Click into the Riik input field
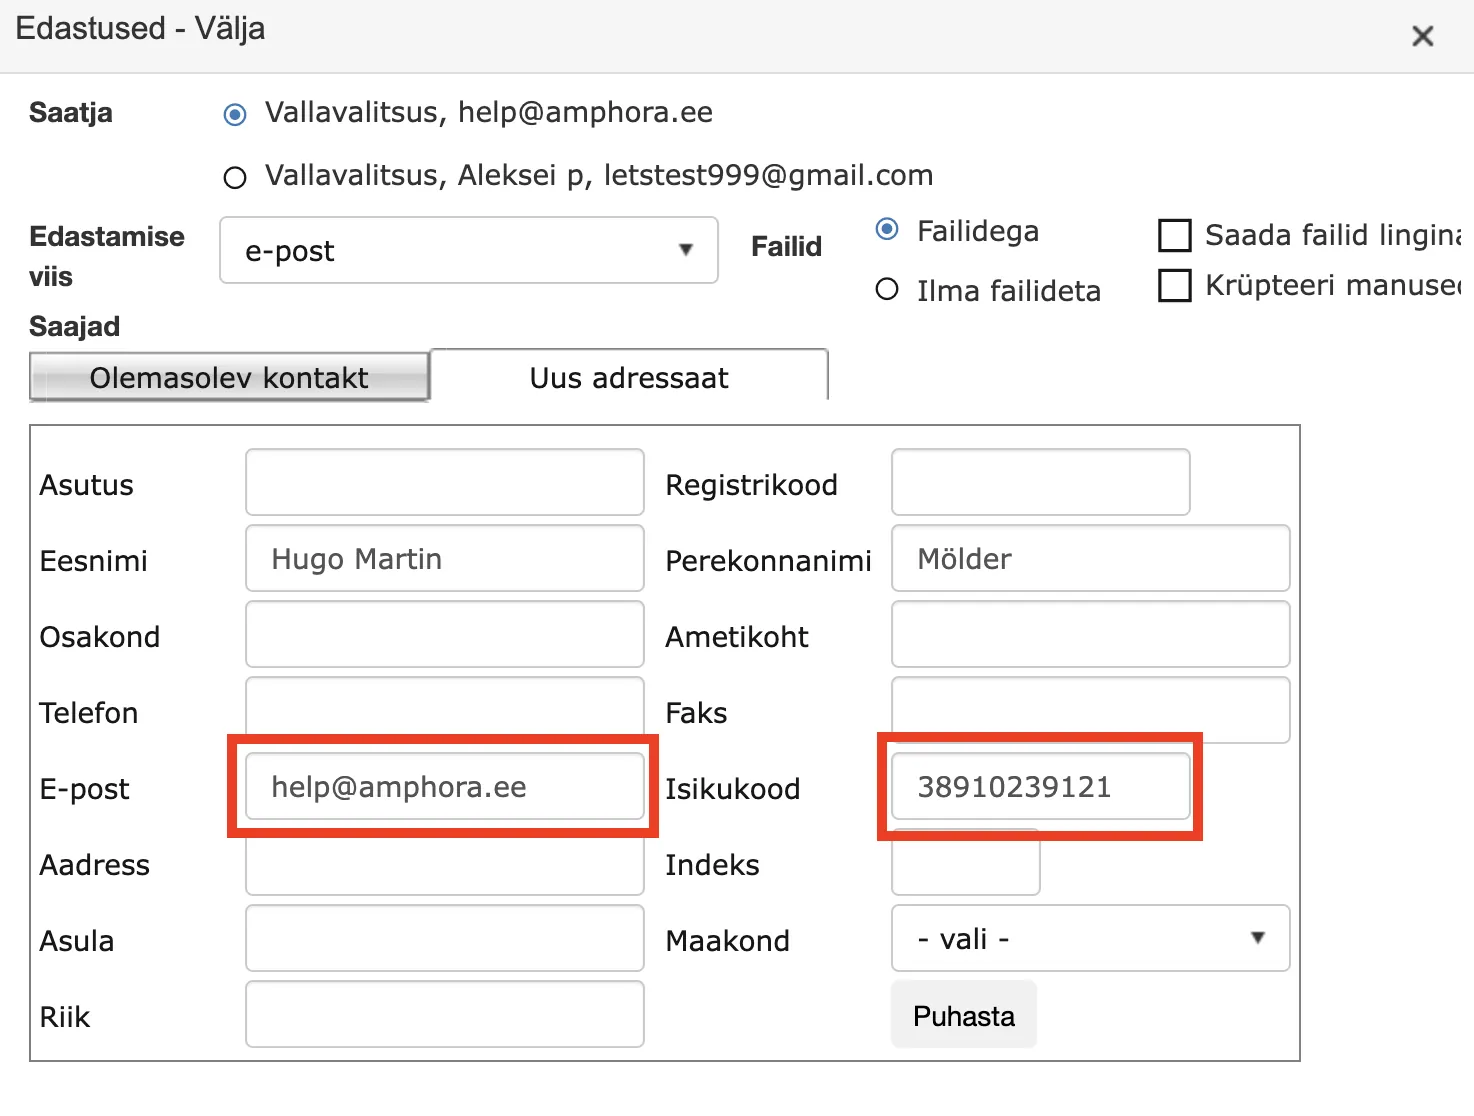Screen dimensions: 1474x1116 (x=445, y=1014)
